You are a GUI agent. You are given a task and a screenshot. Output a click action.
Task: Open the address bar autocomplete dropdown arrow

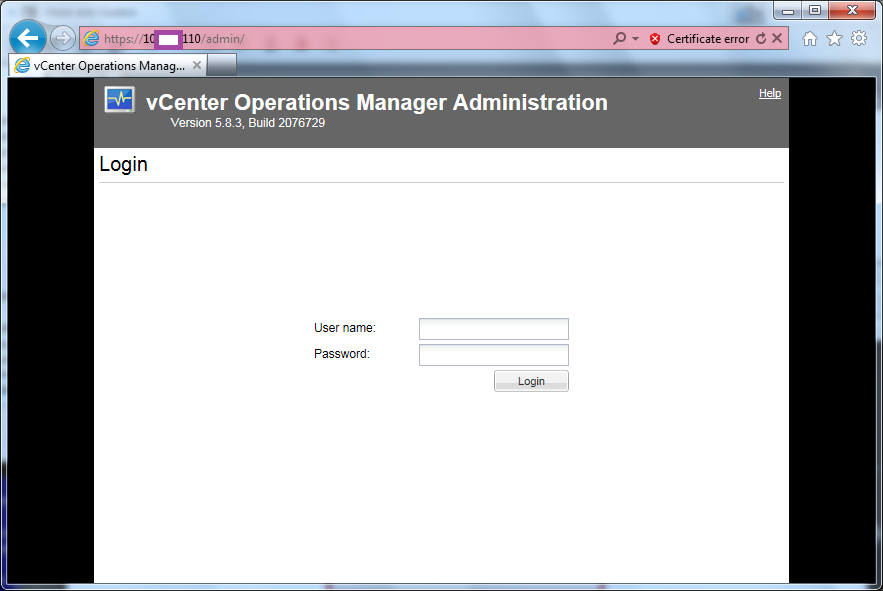click(x=635, y=39)
